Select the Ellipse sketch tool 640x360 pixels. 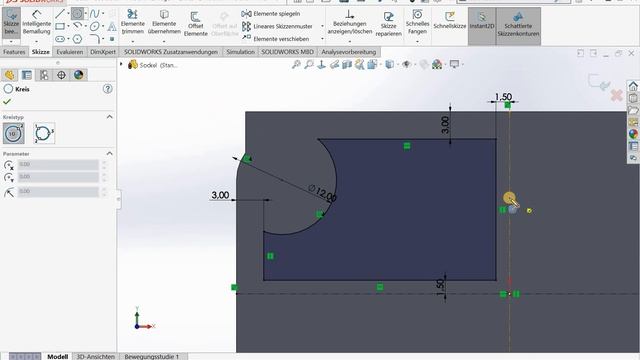(94, 27)
